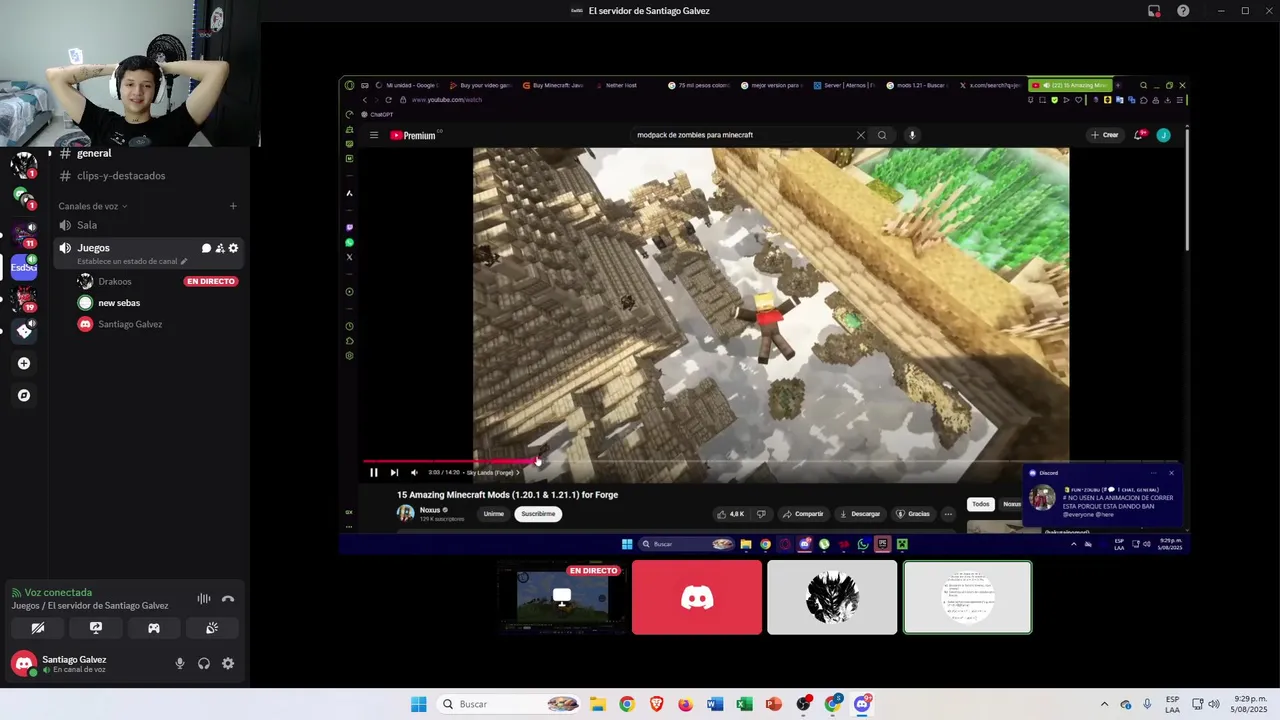Mute the YouTube player volume icon

(x=414, y=472)
